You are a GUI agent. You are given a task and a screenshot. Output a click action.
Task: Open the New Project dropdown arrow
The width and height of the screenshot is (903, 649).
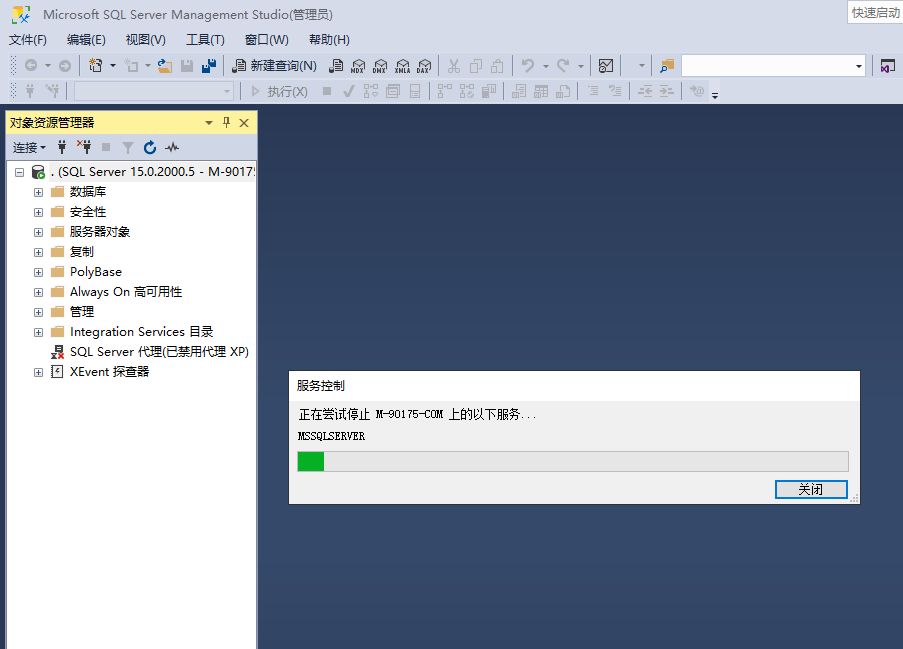tap(113, 66)
